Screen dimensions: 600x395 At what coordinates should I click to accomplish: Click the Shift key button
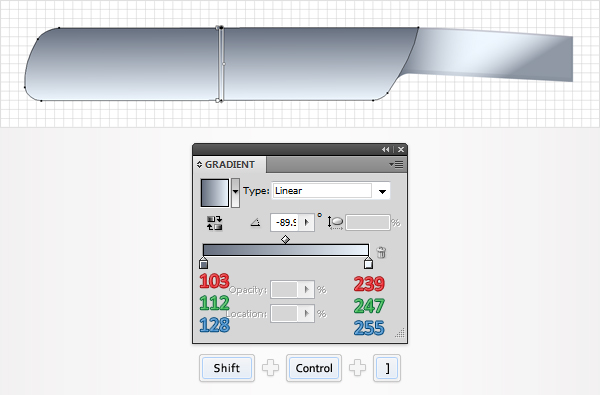click(227, 368)
